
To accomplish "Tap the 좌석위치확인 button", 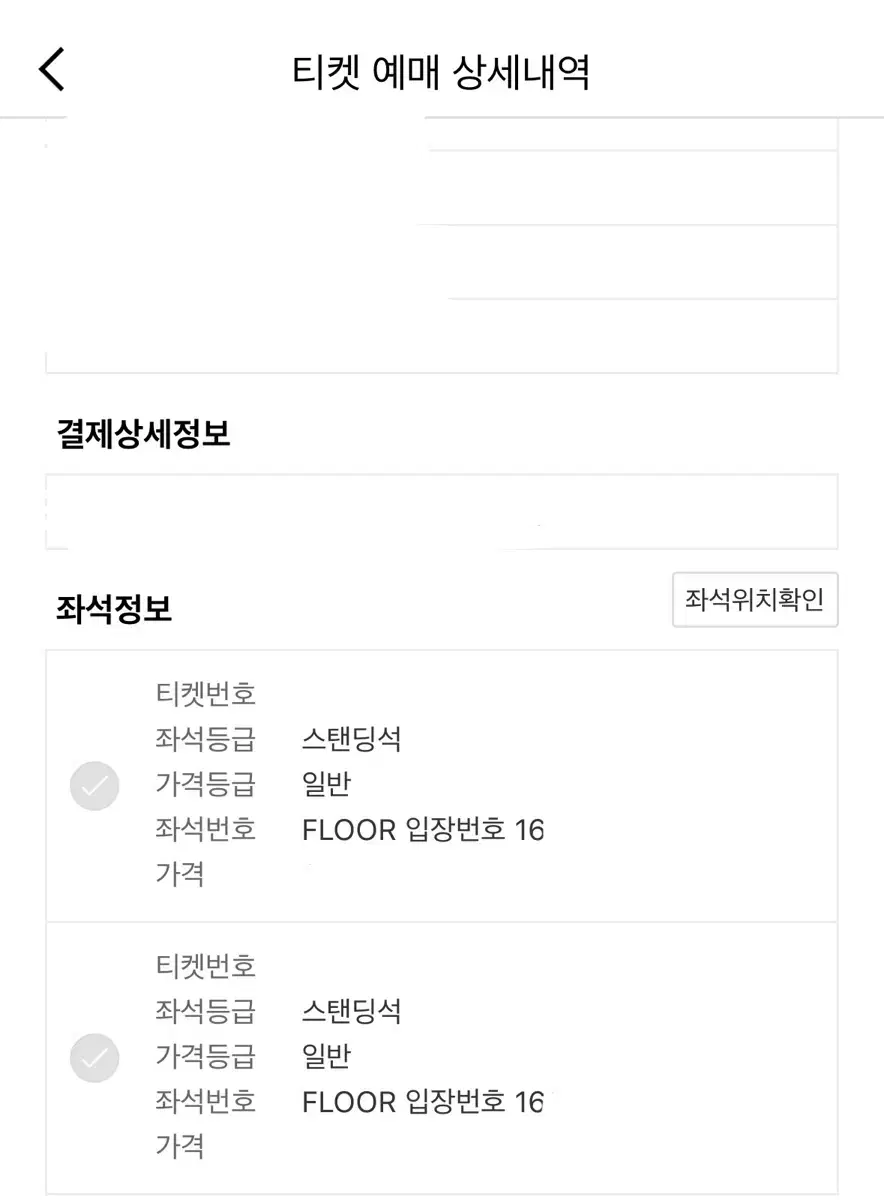I will pos(755,600).
